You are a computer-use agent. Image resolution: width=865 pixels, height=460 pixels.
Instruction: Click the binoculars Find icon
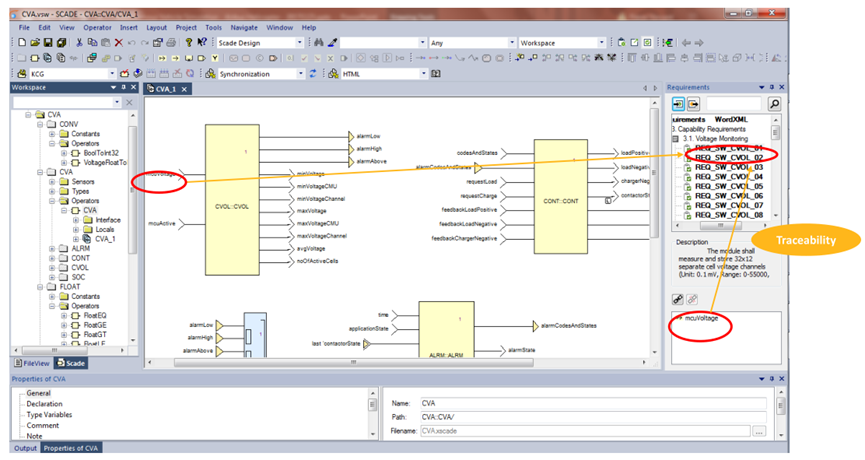[319, 42]
